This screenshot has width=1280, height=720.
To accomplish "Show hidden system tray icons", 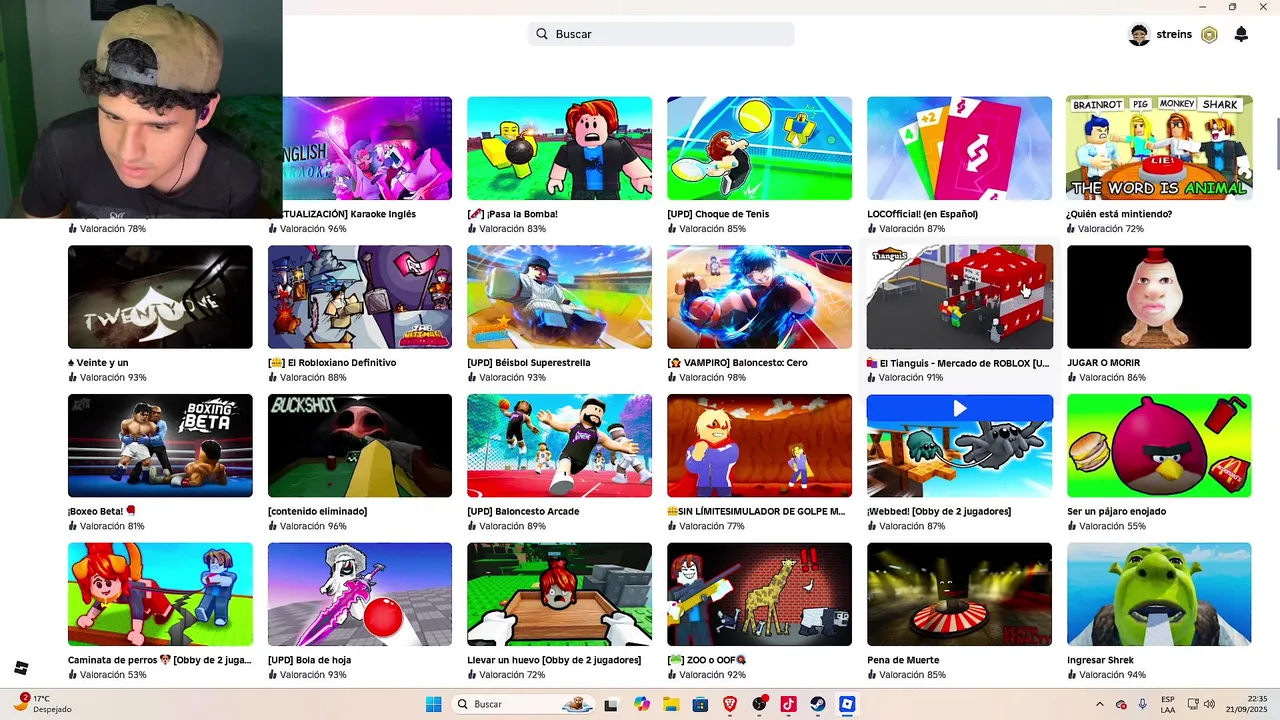I will pyautogui.click(x=1100, y=704).
